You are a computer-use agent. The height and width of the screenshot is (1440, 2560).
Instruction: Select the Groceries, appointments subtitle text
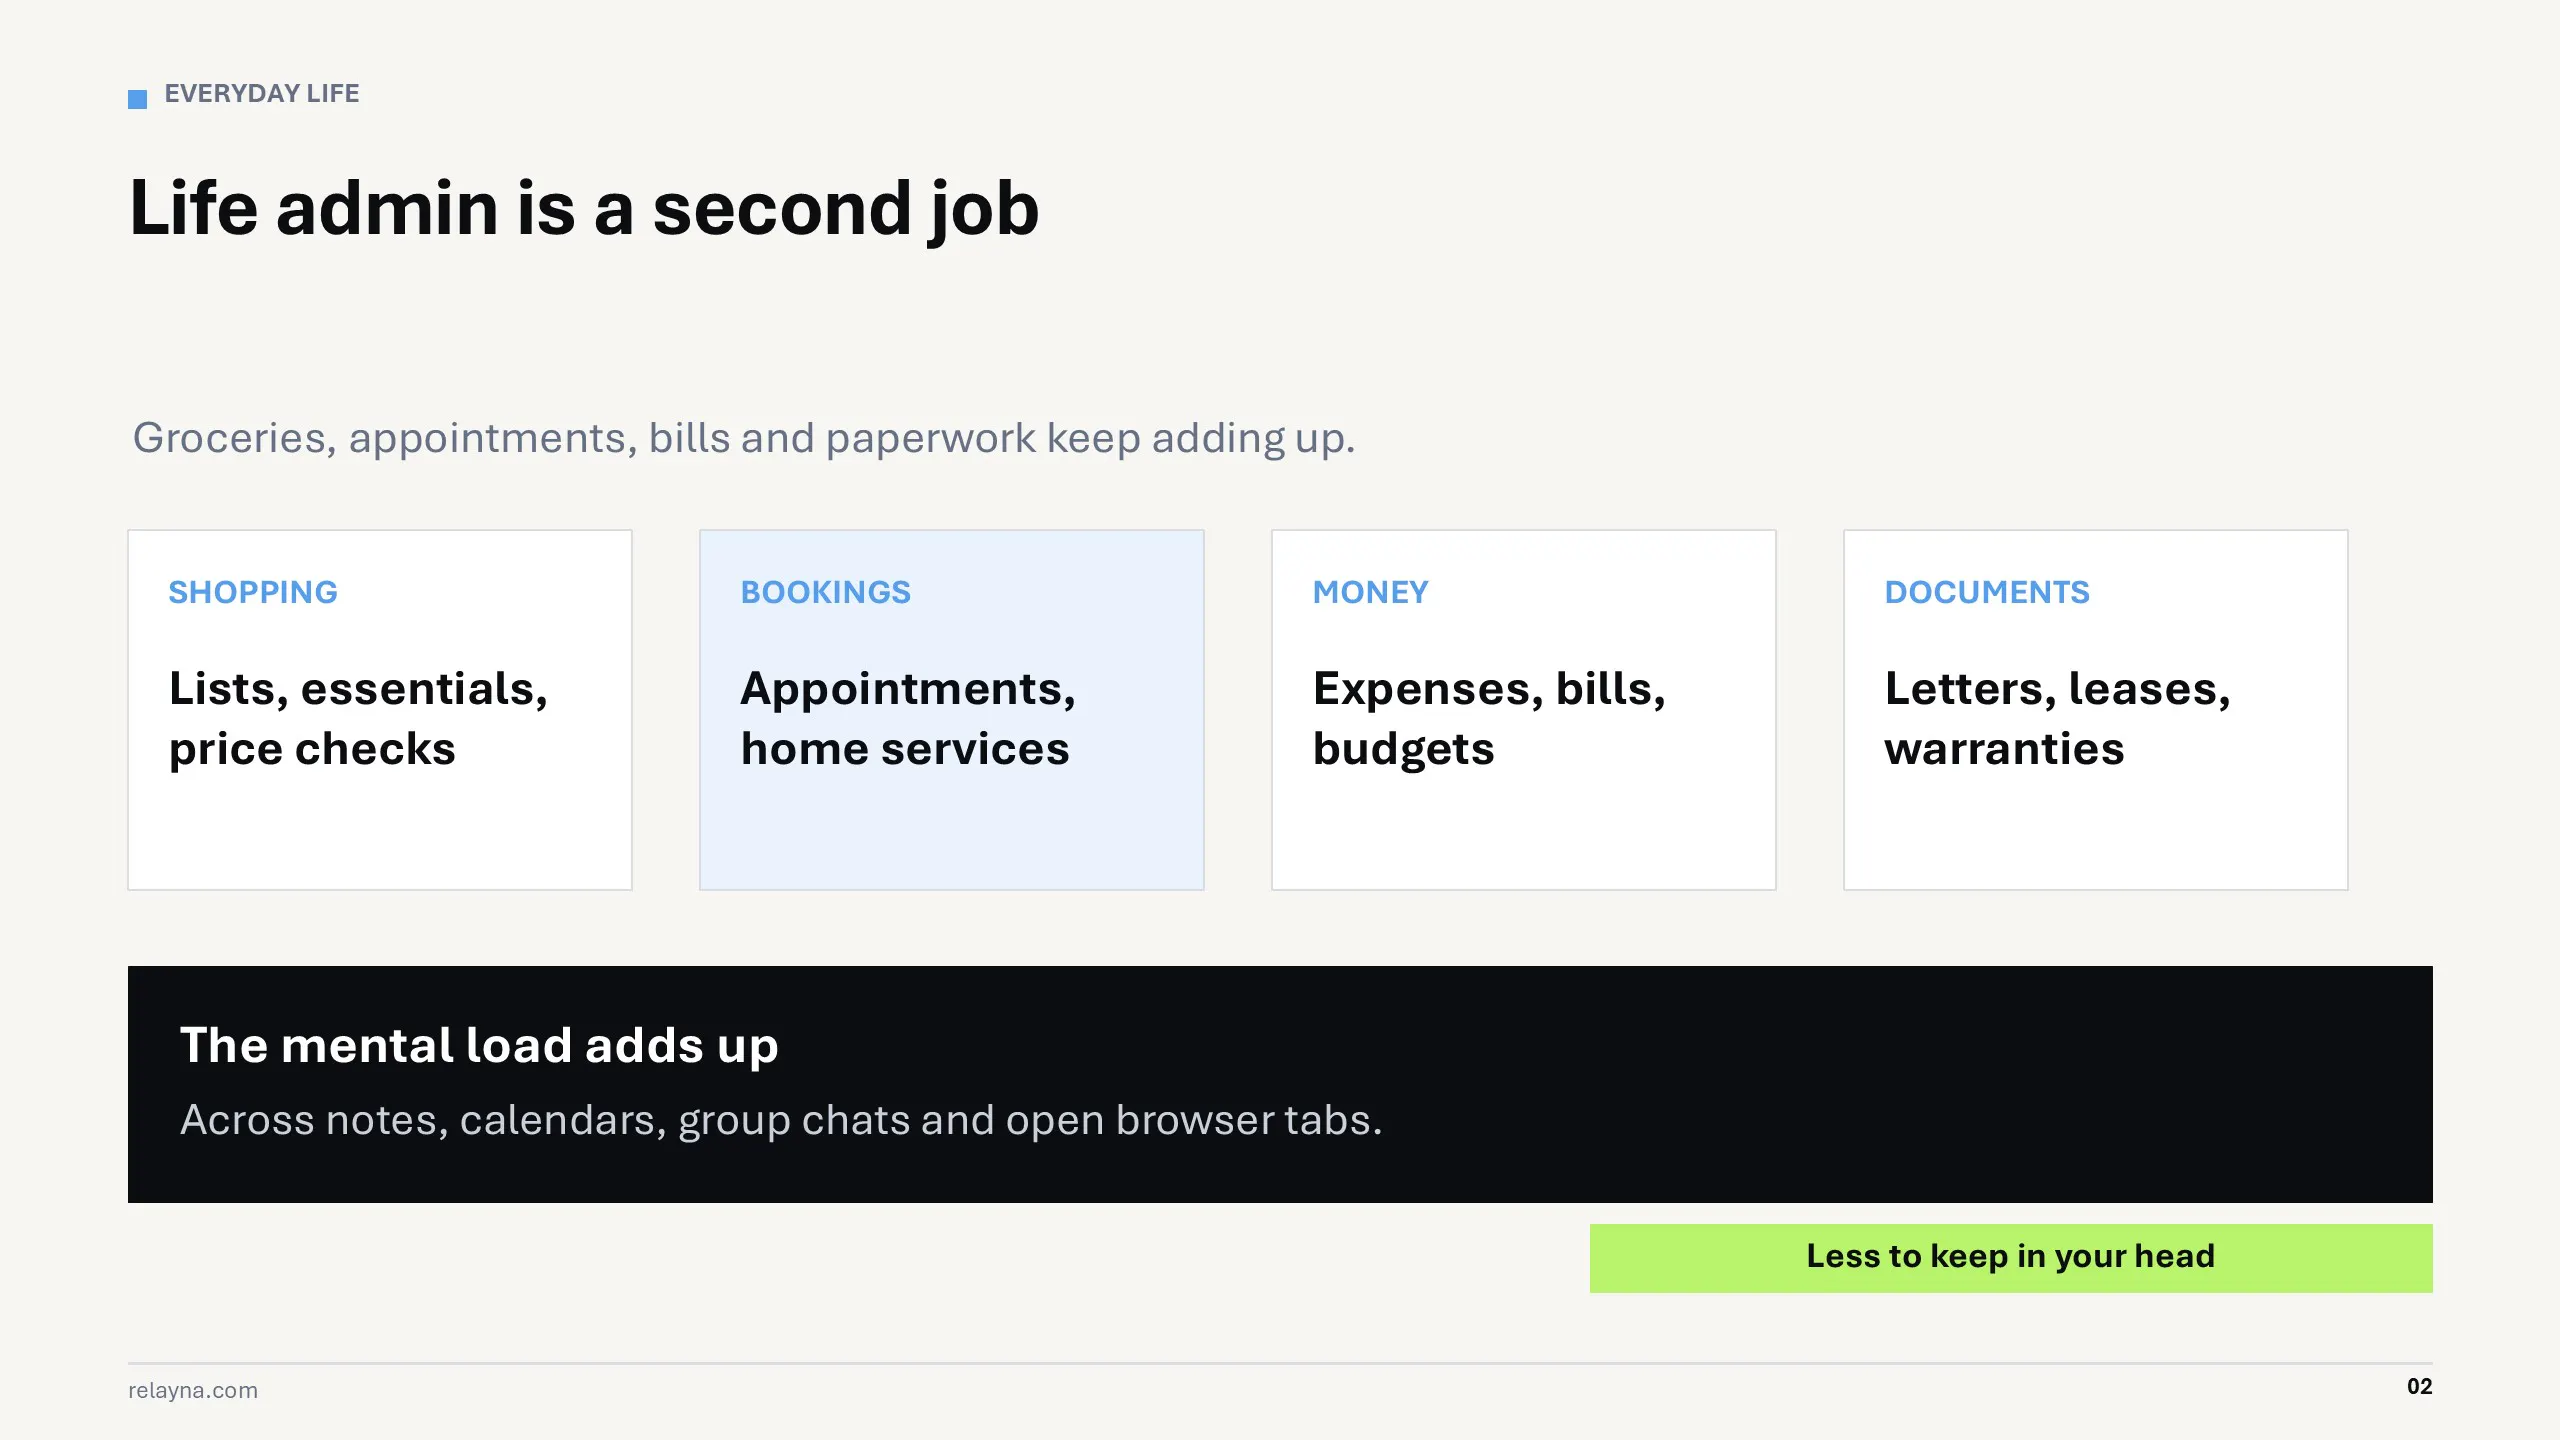pyautogui.click(x=744, y=438)
